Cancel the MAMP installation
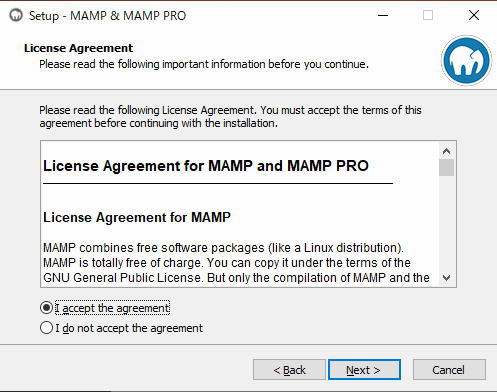 [x=449, y=370]
